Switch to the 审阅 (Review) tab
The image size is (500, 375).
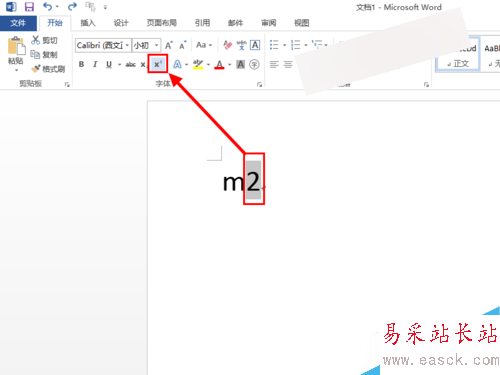(268, 23)
